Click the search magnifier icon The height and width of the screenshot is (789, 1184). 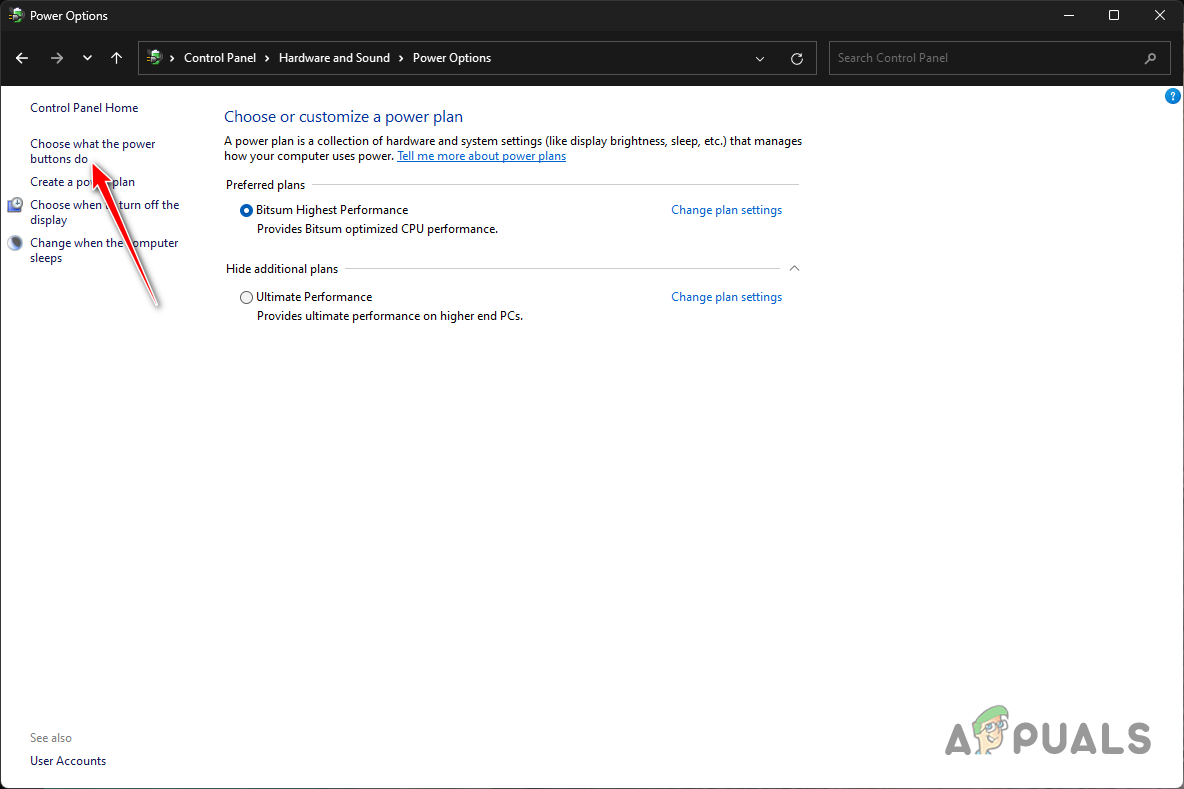pos(1151,58)
